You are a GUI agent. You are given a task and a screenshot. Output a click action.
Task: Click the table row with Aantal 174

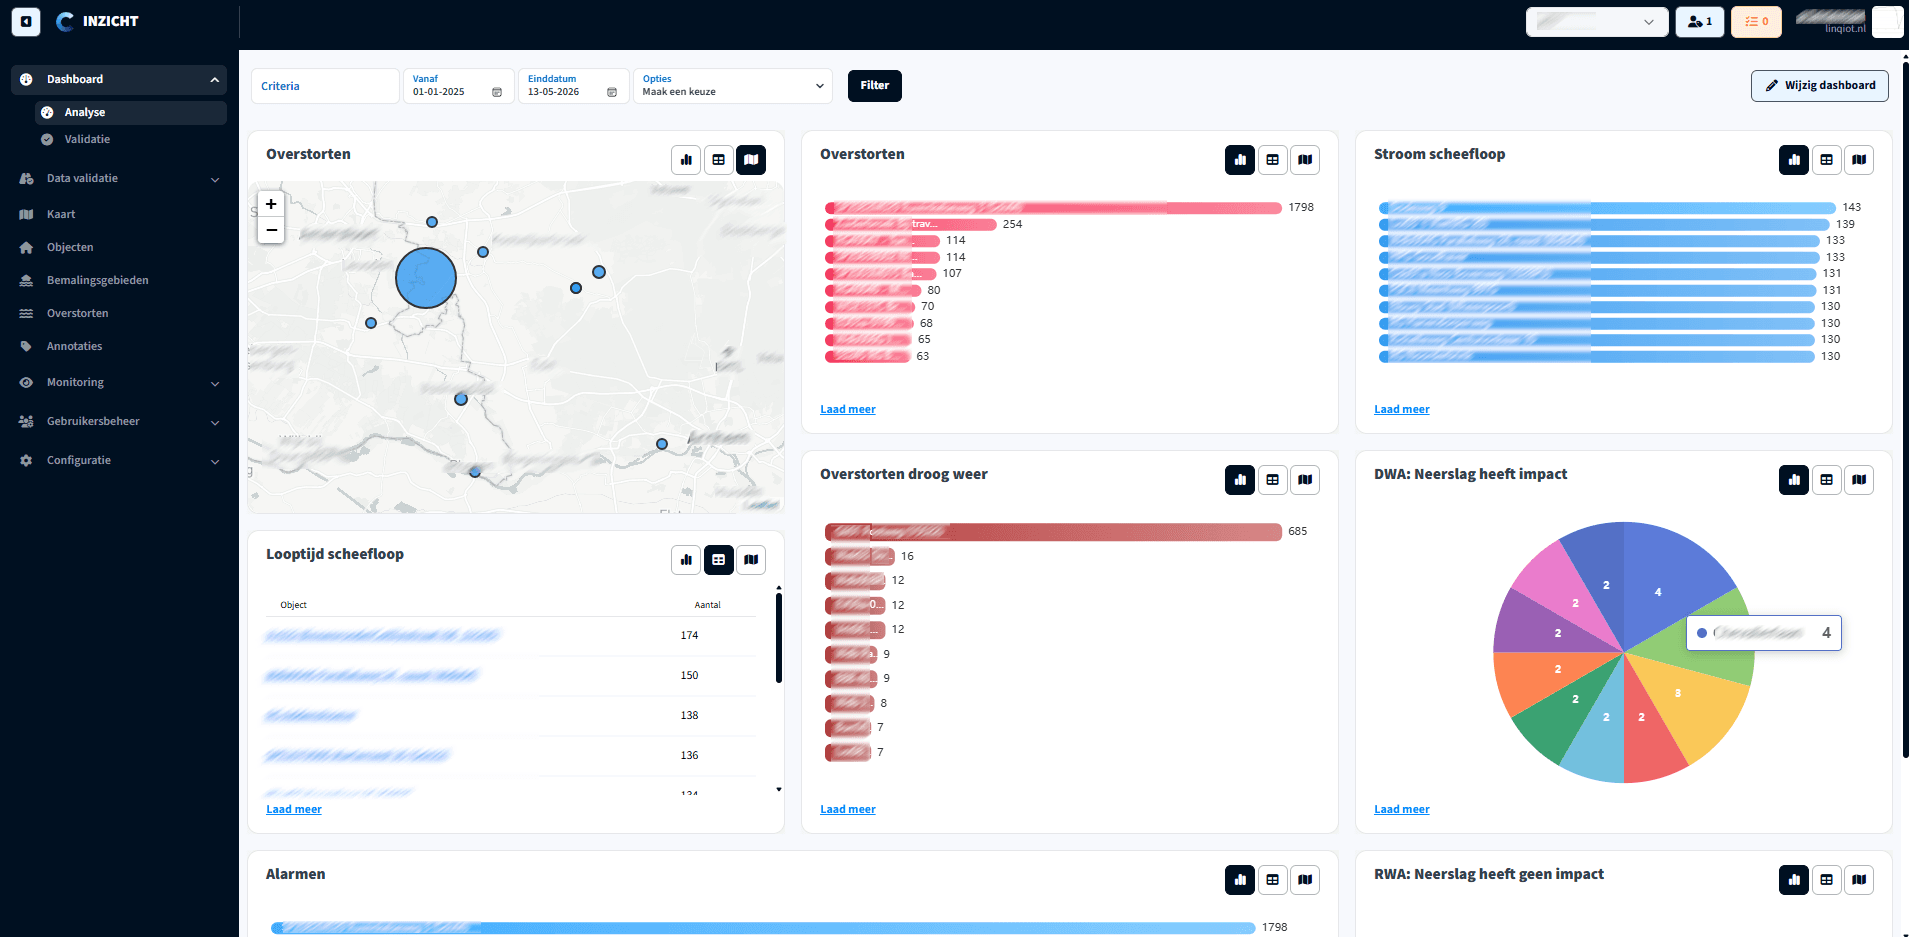coord(511,636)
